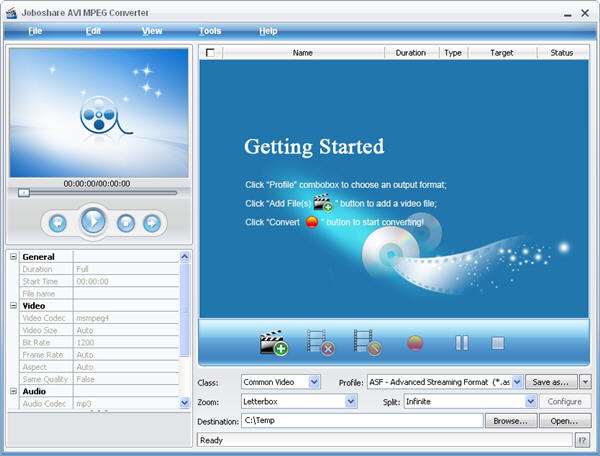Click the Name column header
600x456 pixels.
coord(303,52)
